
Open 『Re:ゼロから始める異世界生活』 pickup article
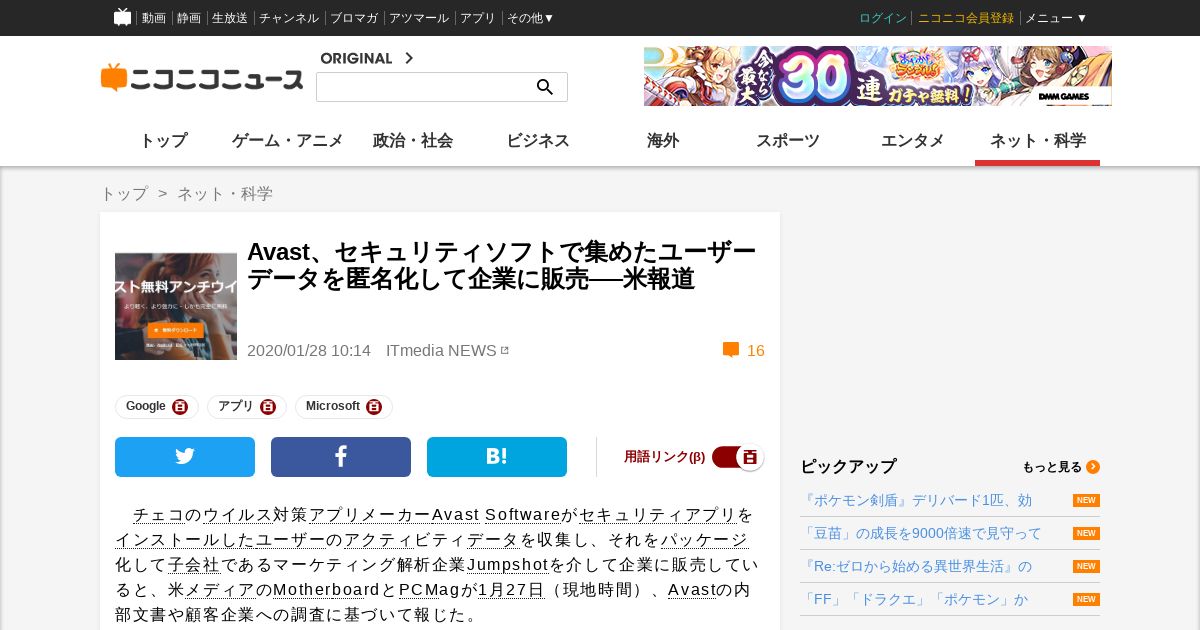(x=917, y=566)
